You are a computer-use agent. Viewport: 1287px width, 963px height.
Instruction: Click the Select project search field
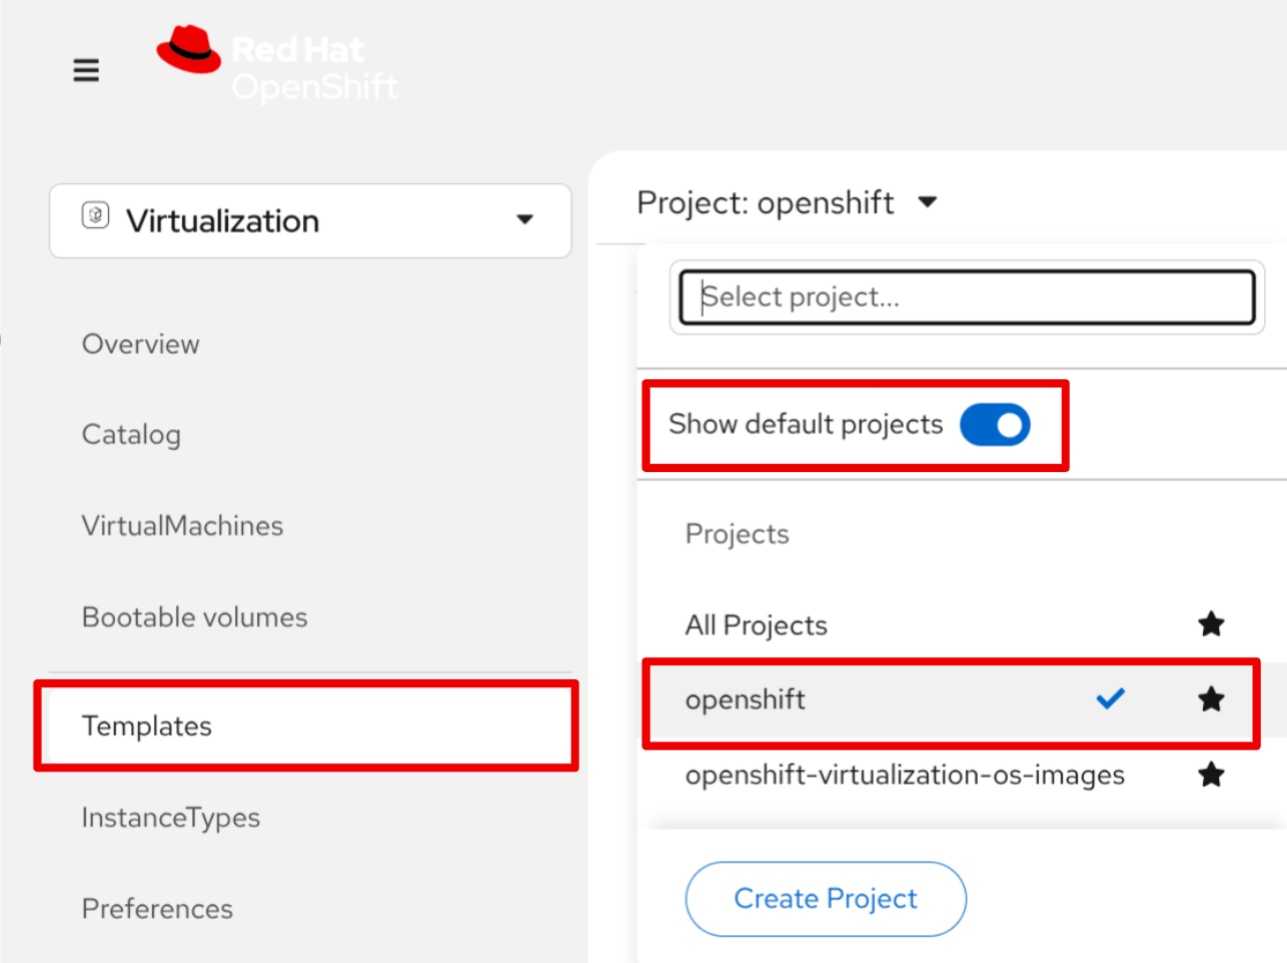pyautogui.click(x=968, y=296)
